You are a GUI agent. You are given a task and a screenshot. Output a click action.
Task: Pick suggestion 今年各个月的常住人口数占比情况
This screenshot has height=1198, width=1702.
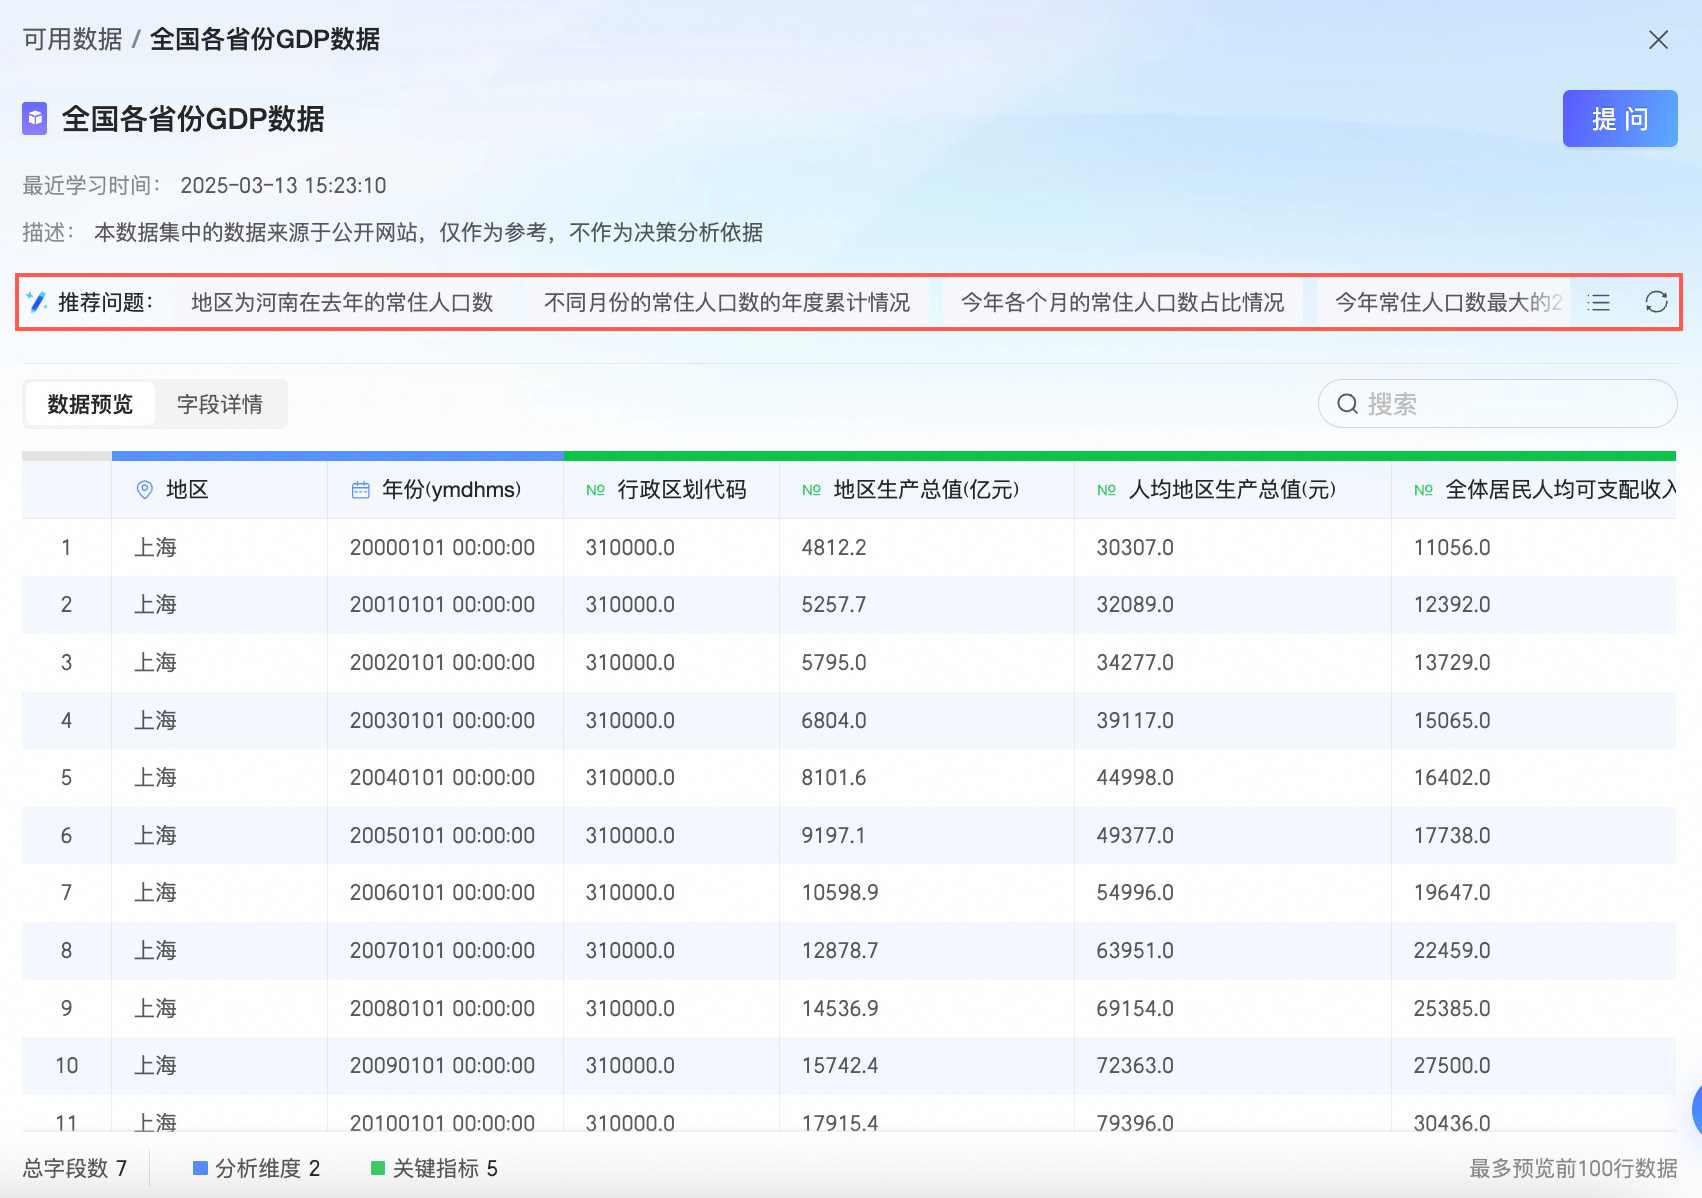tap(1122, 302)
